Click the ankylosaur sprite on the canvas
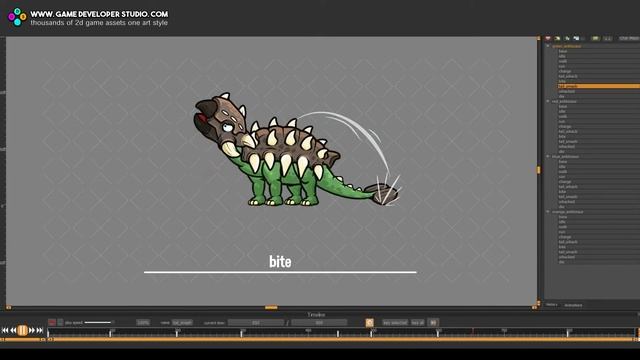640x360 pixels. pos(297,150)
